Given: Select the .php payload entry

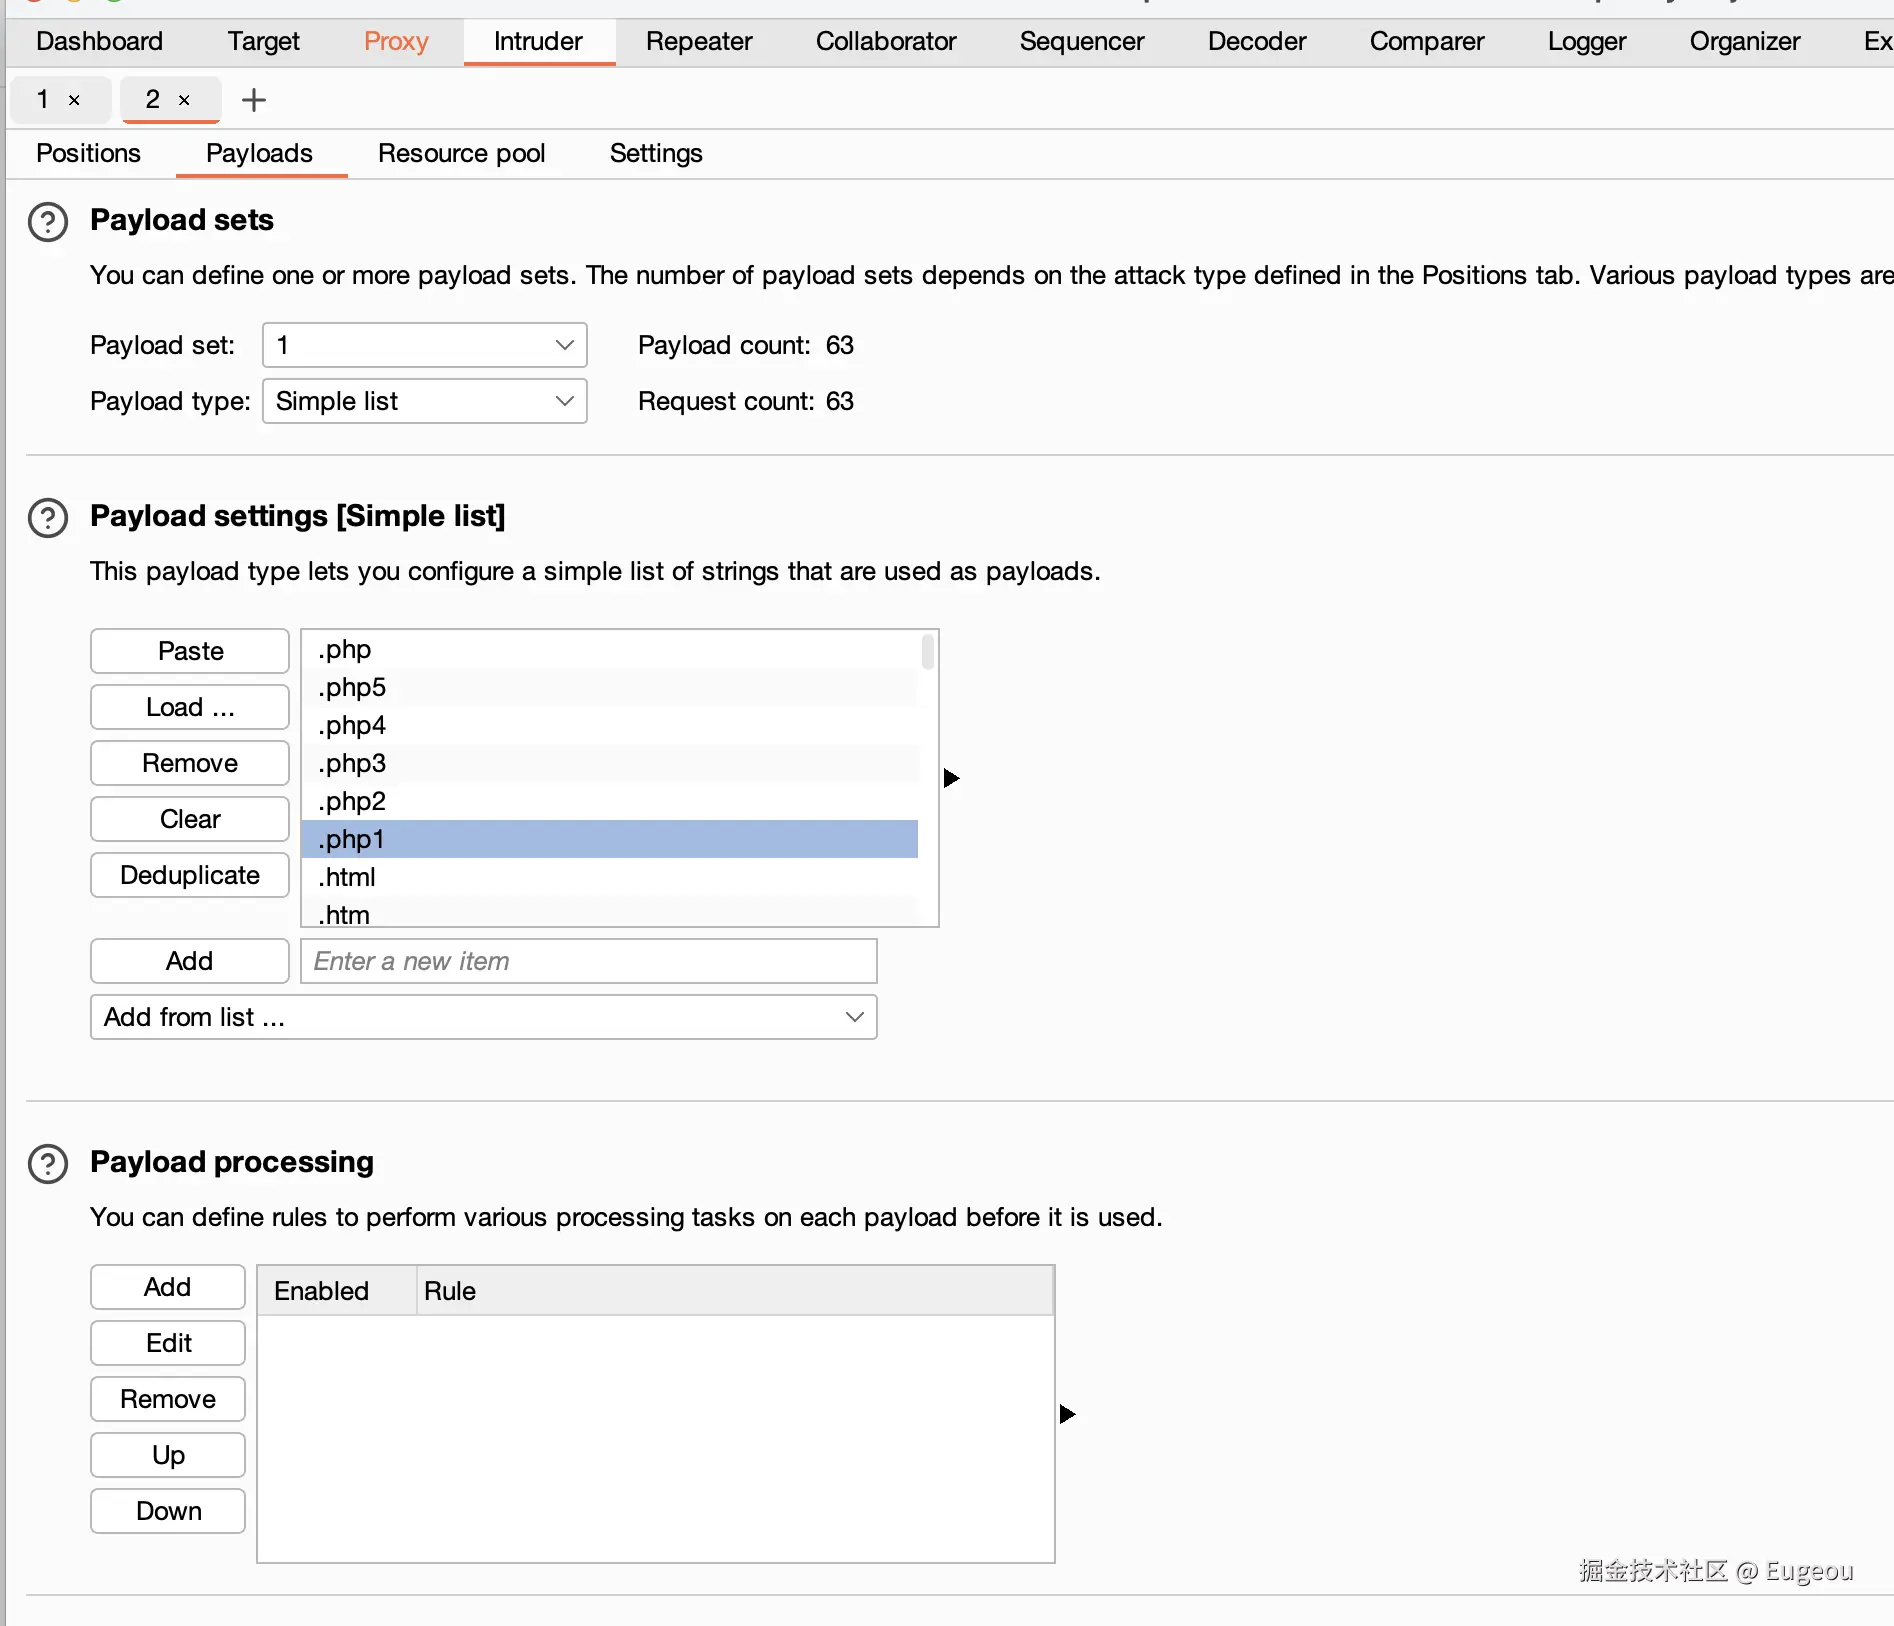Looking at the screenshot, I should pyautogui.click(x=610, y=649).
